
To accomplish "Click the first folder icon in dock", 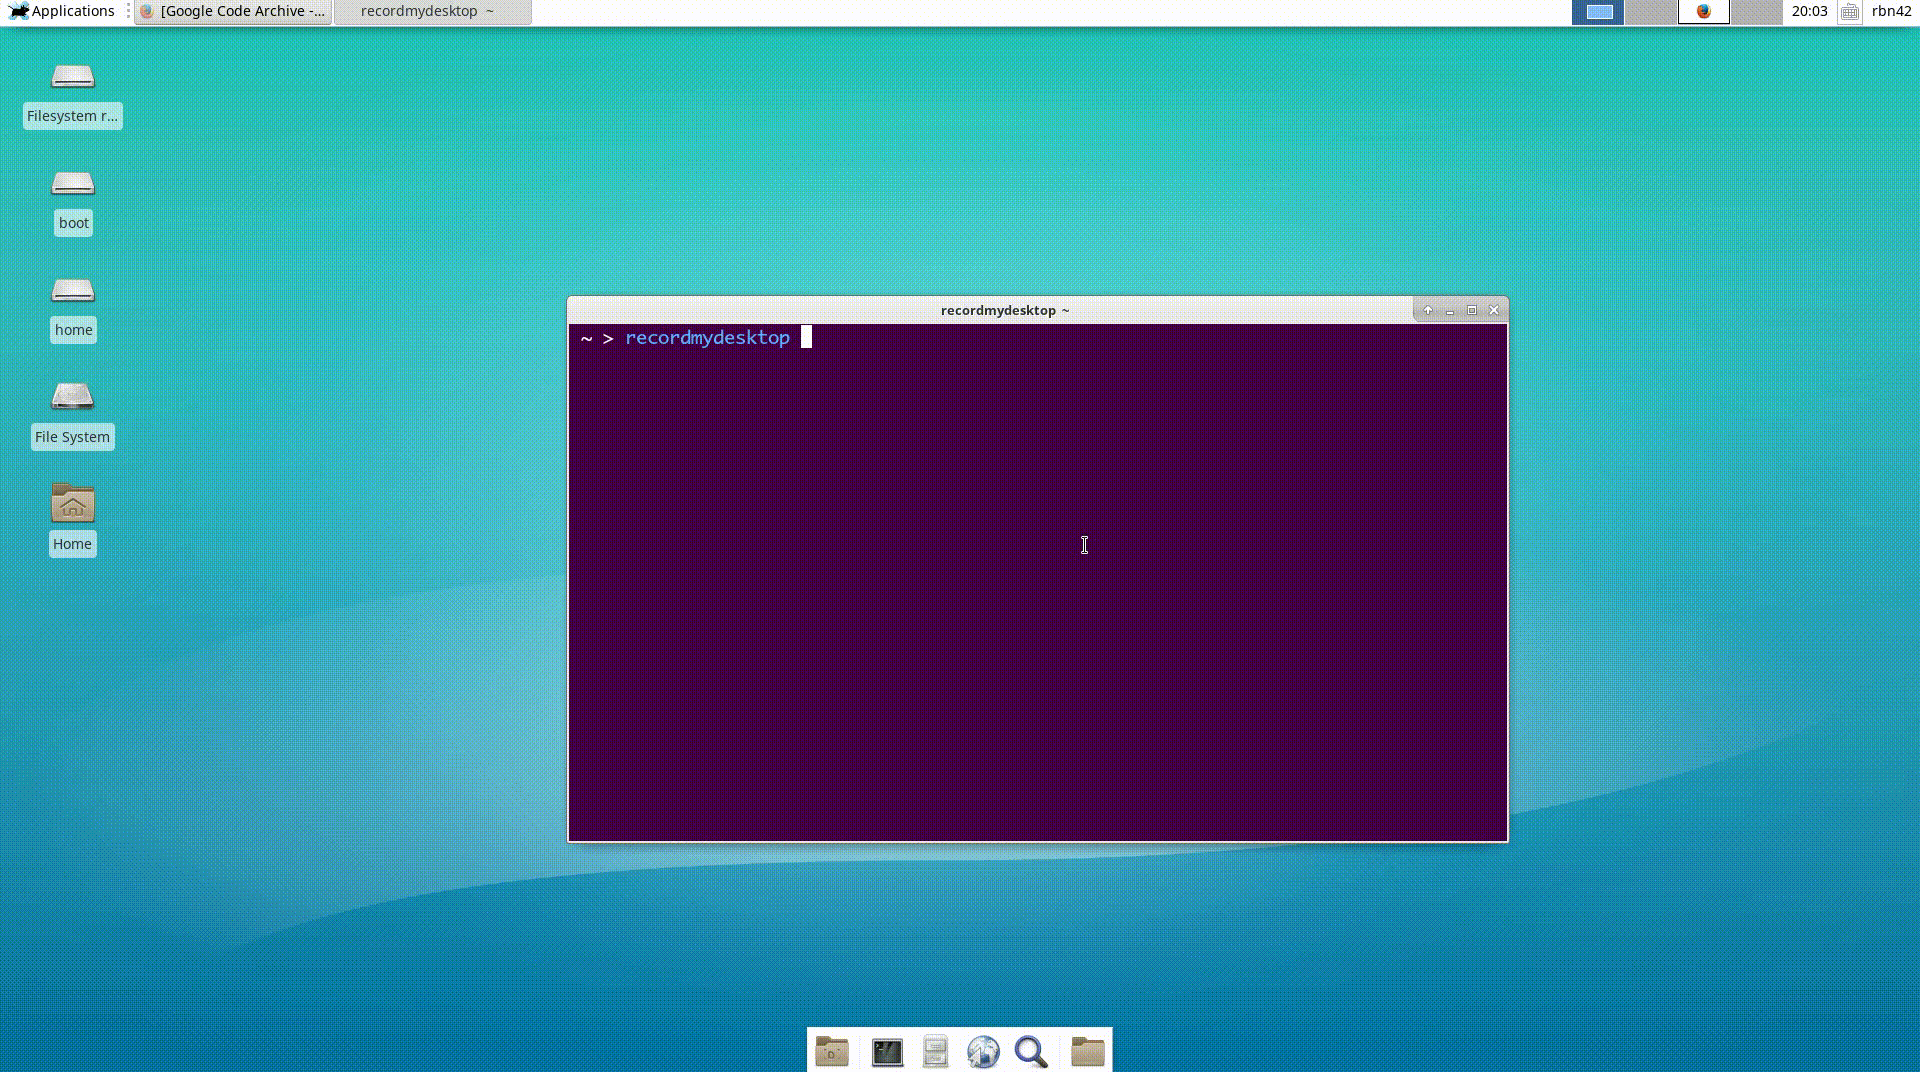I will pyautogui.click(x=831, y=1052).
